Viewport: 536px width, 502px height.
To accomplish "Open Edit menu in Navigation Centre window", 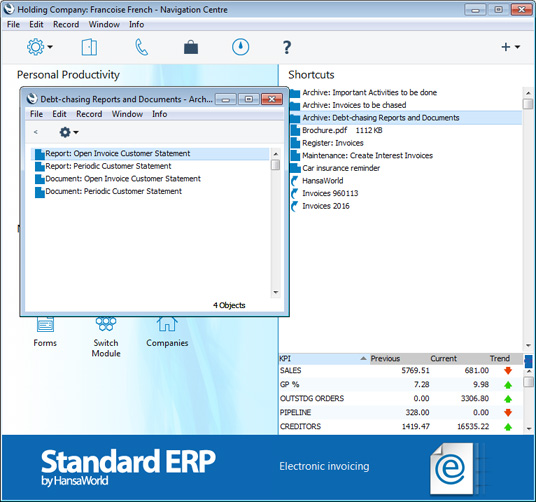I will tap(36, 25).
